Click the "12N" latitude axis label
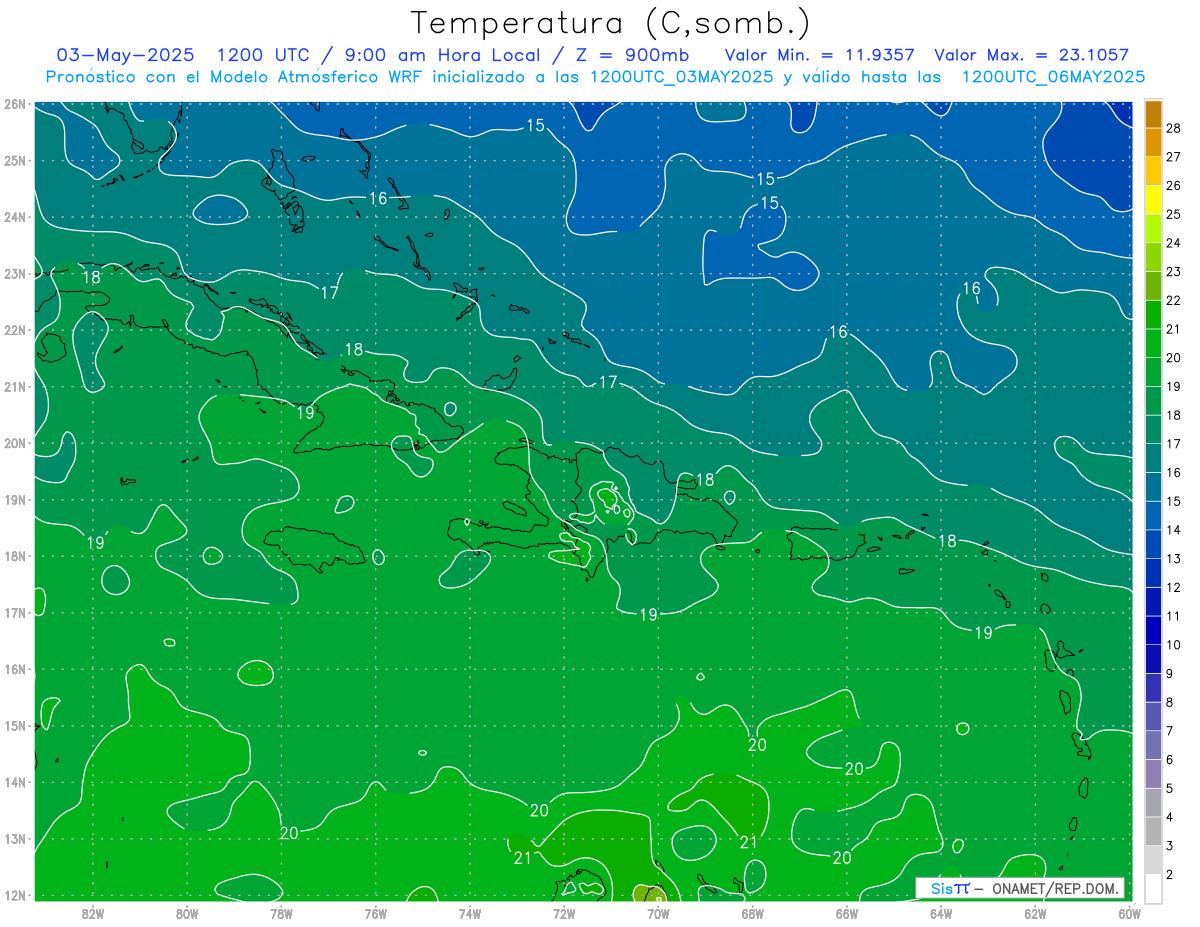The image size is (1200, 927). click(x=15, y=895)
